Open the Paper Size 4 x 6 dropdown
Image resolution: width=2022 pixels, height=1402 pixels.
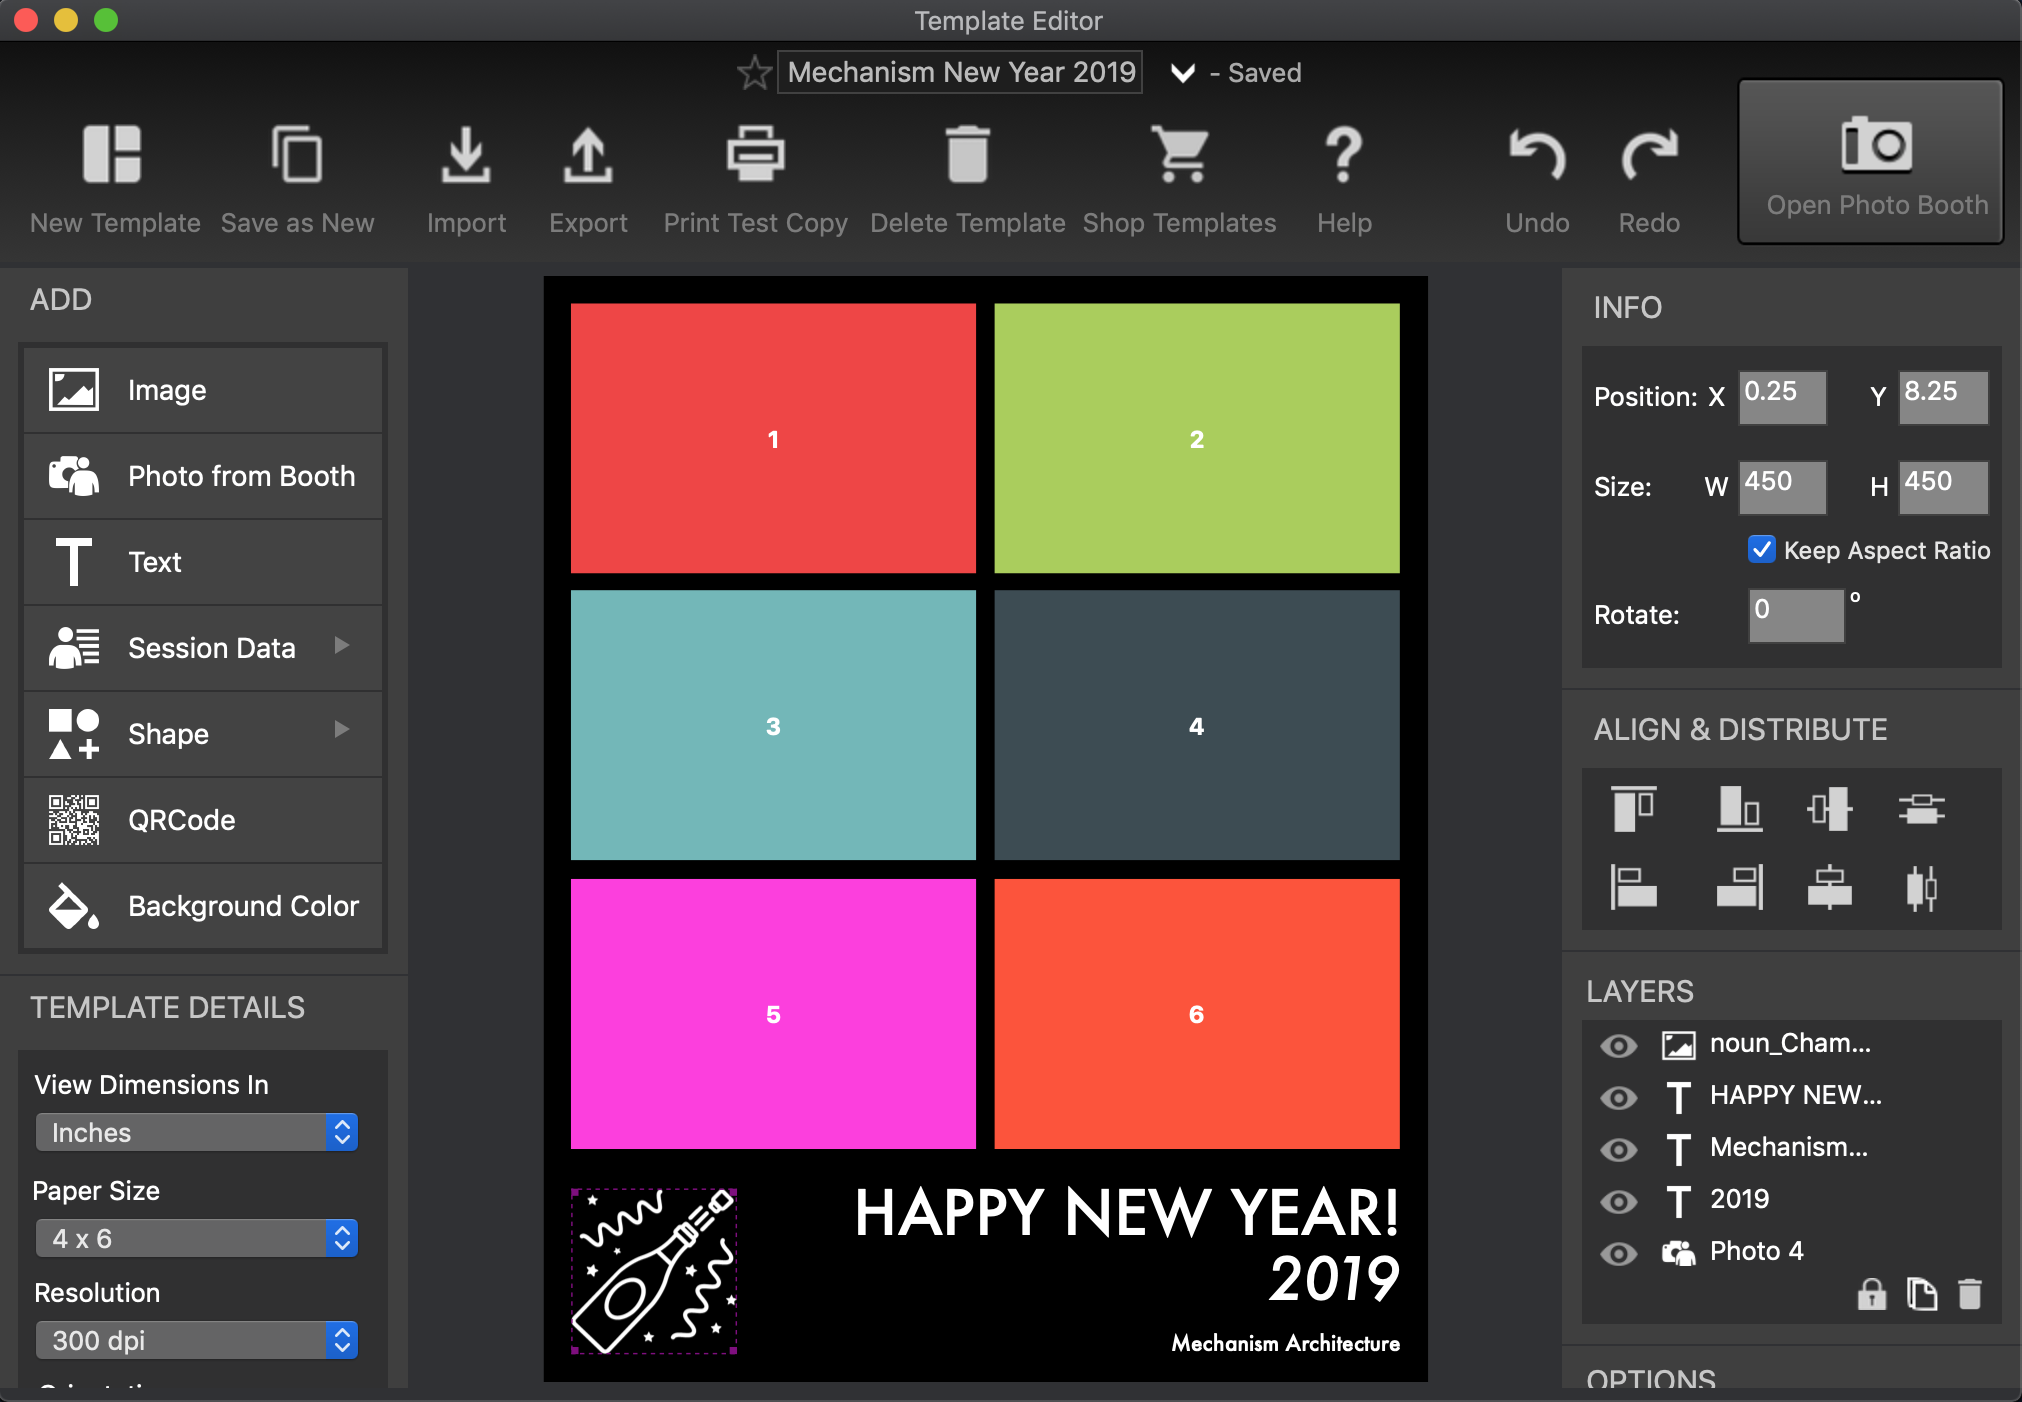(x=197, y=1238)
